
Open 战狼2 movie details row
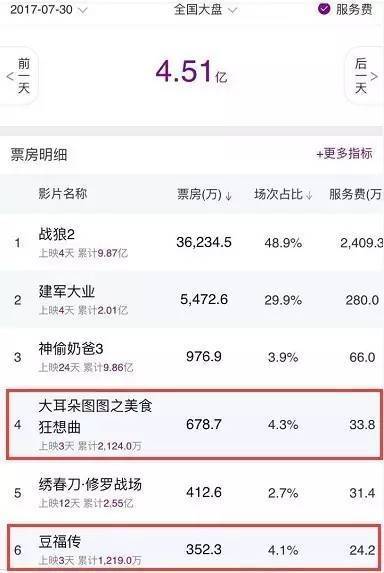(192, 242)
